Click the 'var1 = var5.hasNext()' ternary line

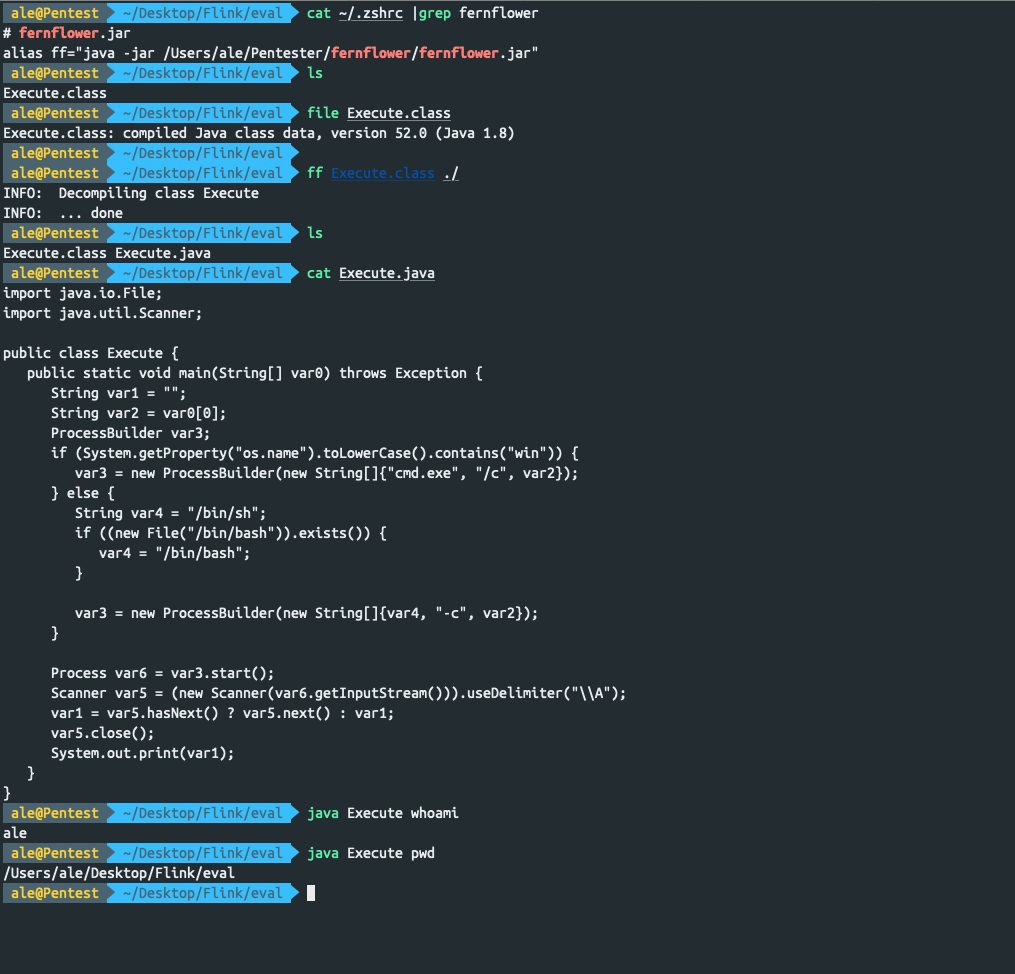click(222, 714)
